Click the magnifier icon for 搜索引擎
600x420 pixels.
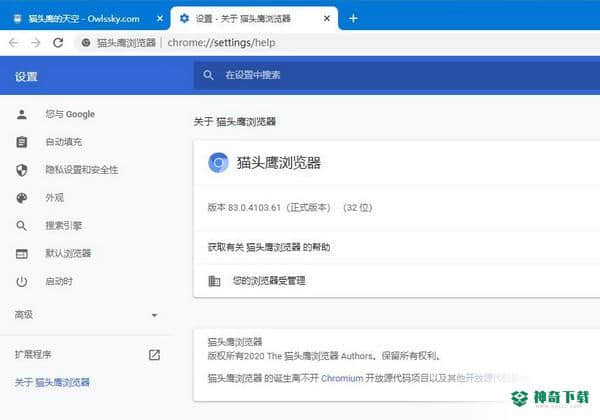click(x=22, y=226)
